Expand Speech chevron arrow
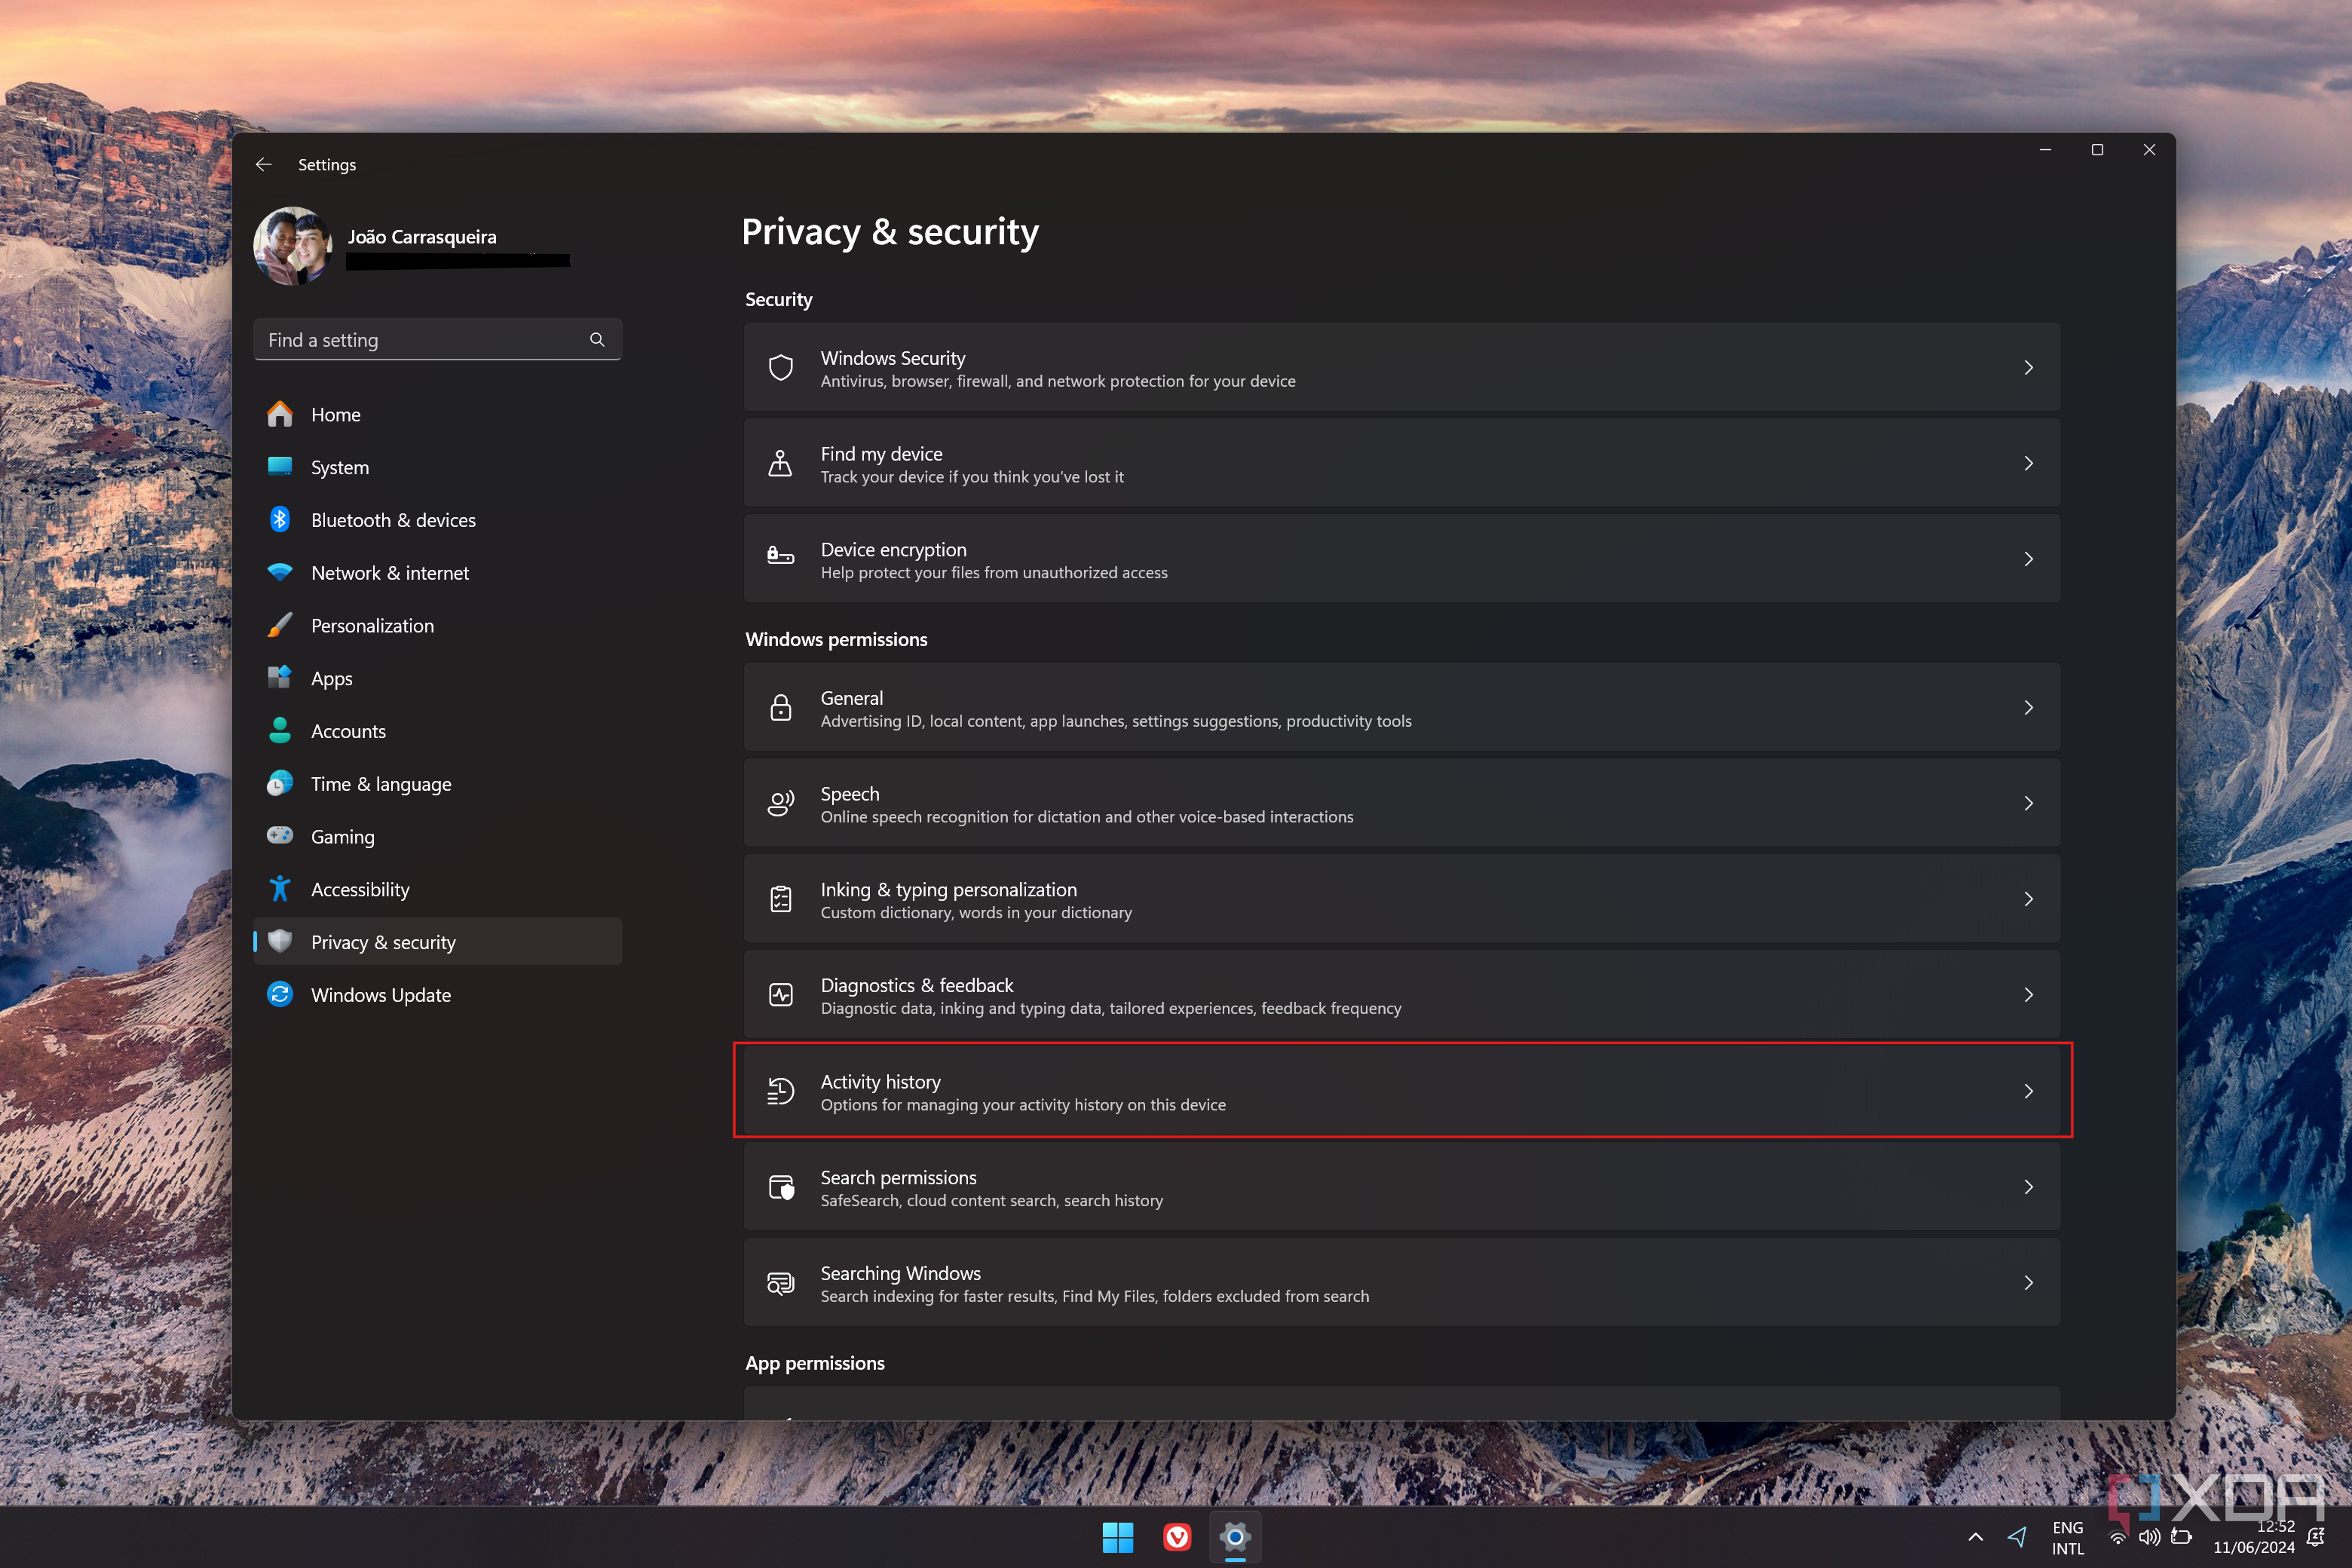The width and height of the screenshot is (2352, 1568). [2029, 803]
